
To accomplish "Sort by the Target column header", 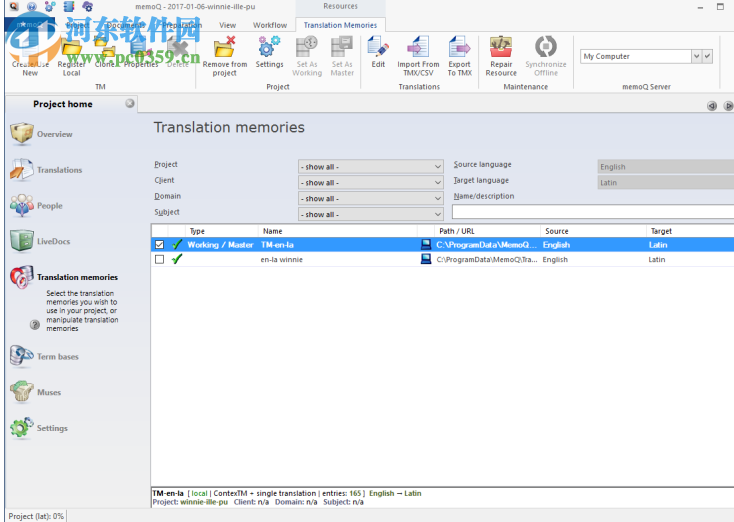I will click(x=690, y=231).
